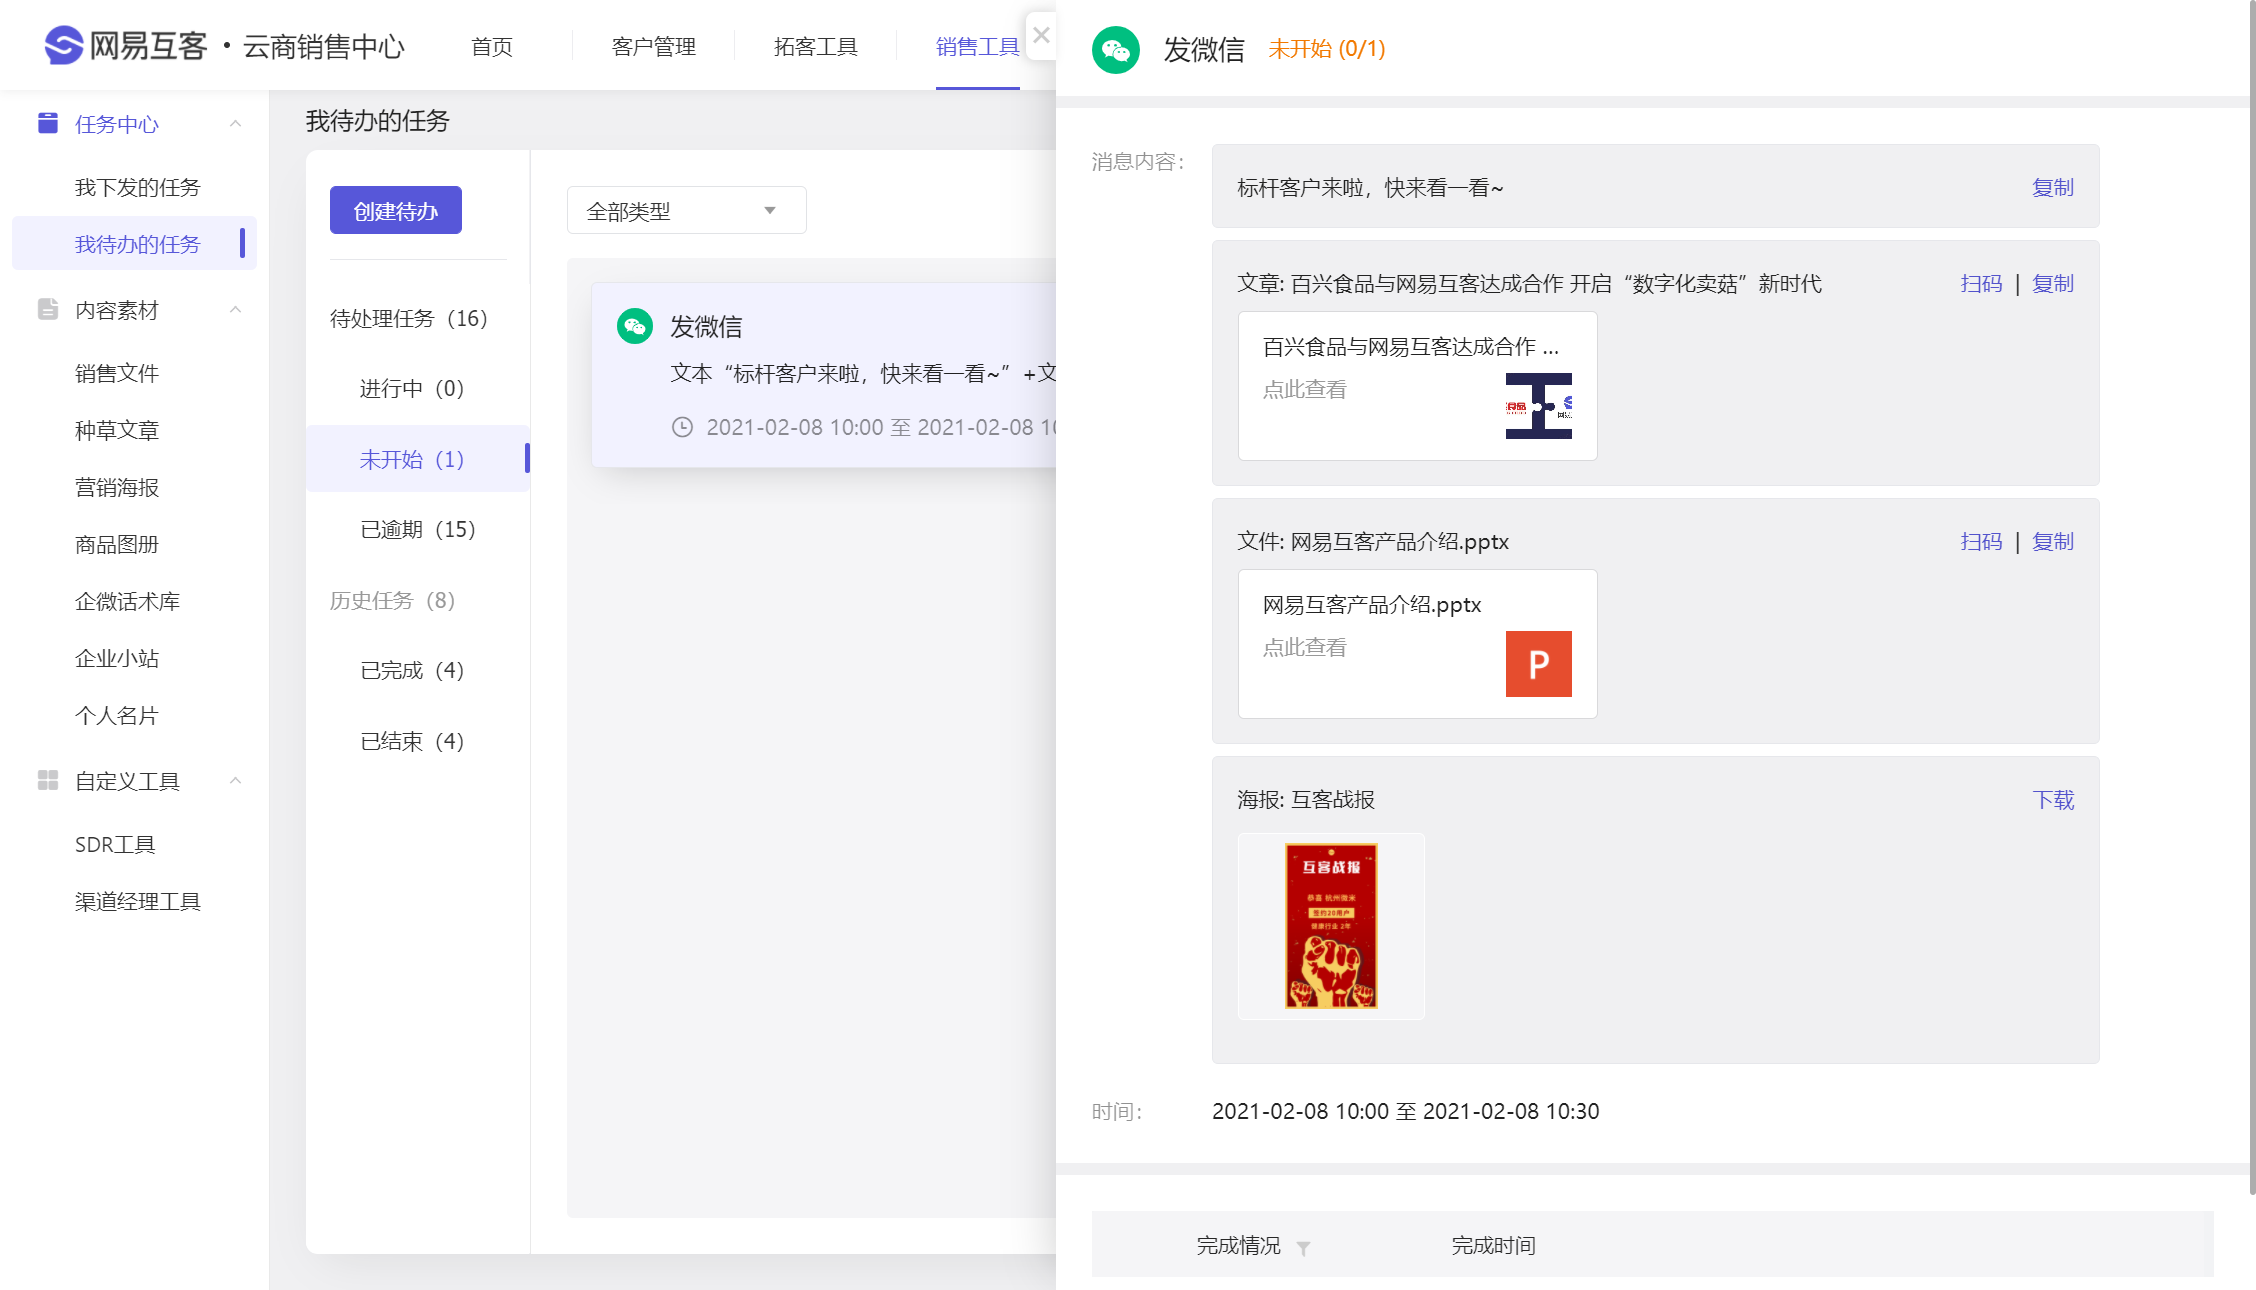
Task: Open 个人名片 in sidebar
Action: [x=116, y=715]
